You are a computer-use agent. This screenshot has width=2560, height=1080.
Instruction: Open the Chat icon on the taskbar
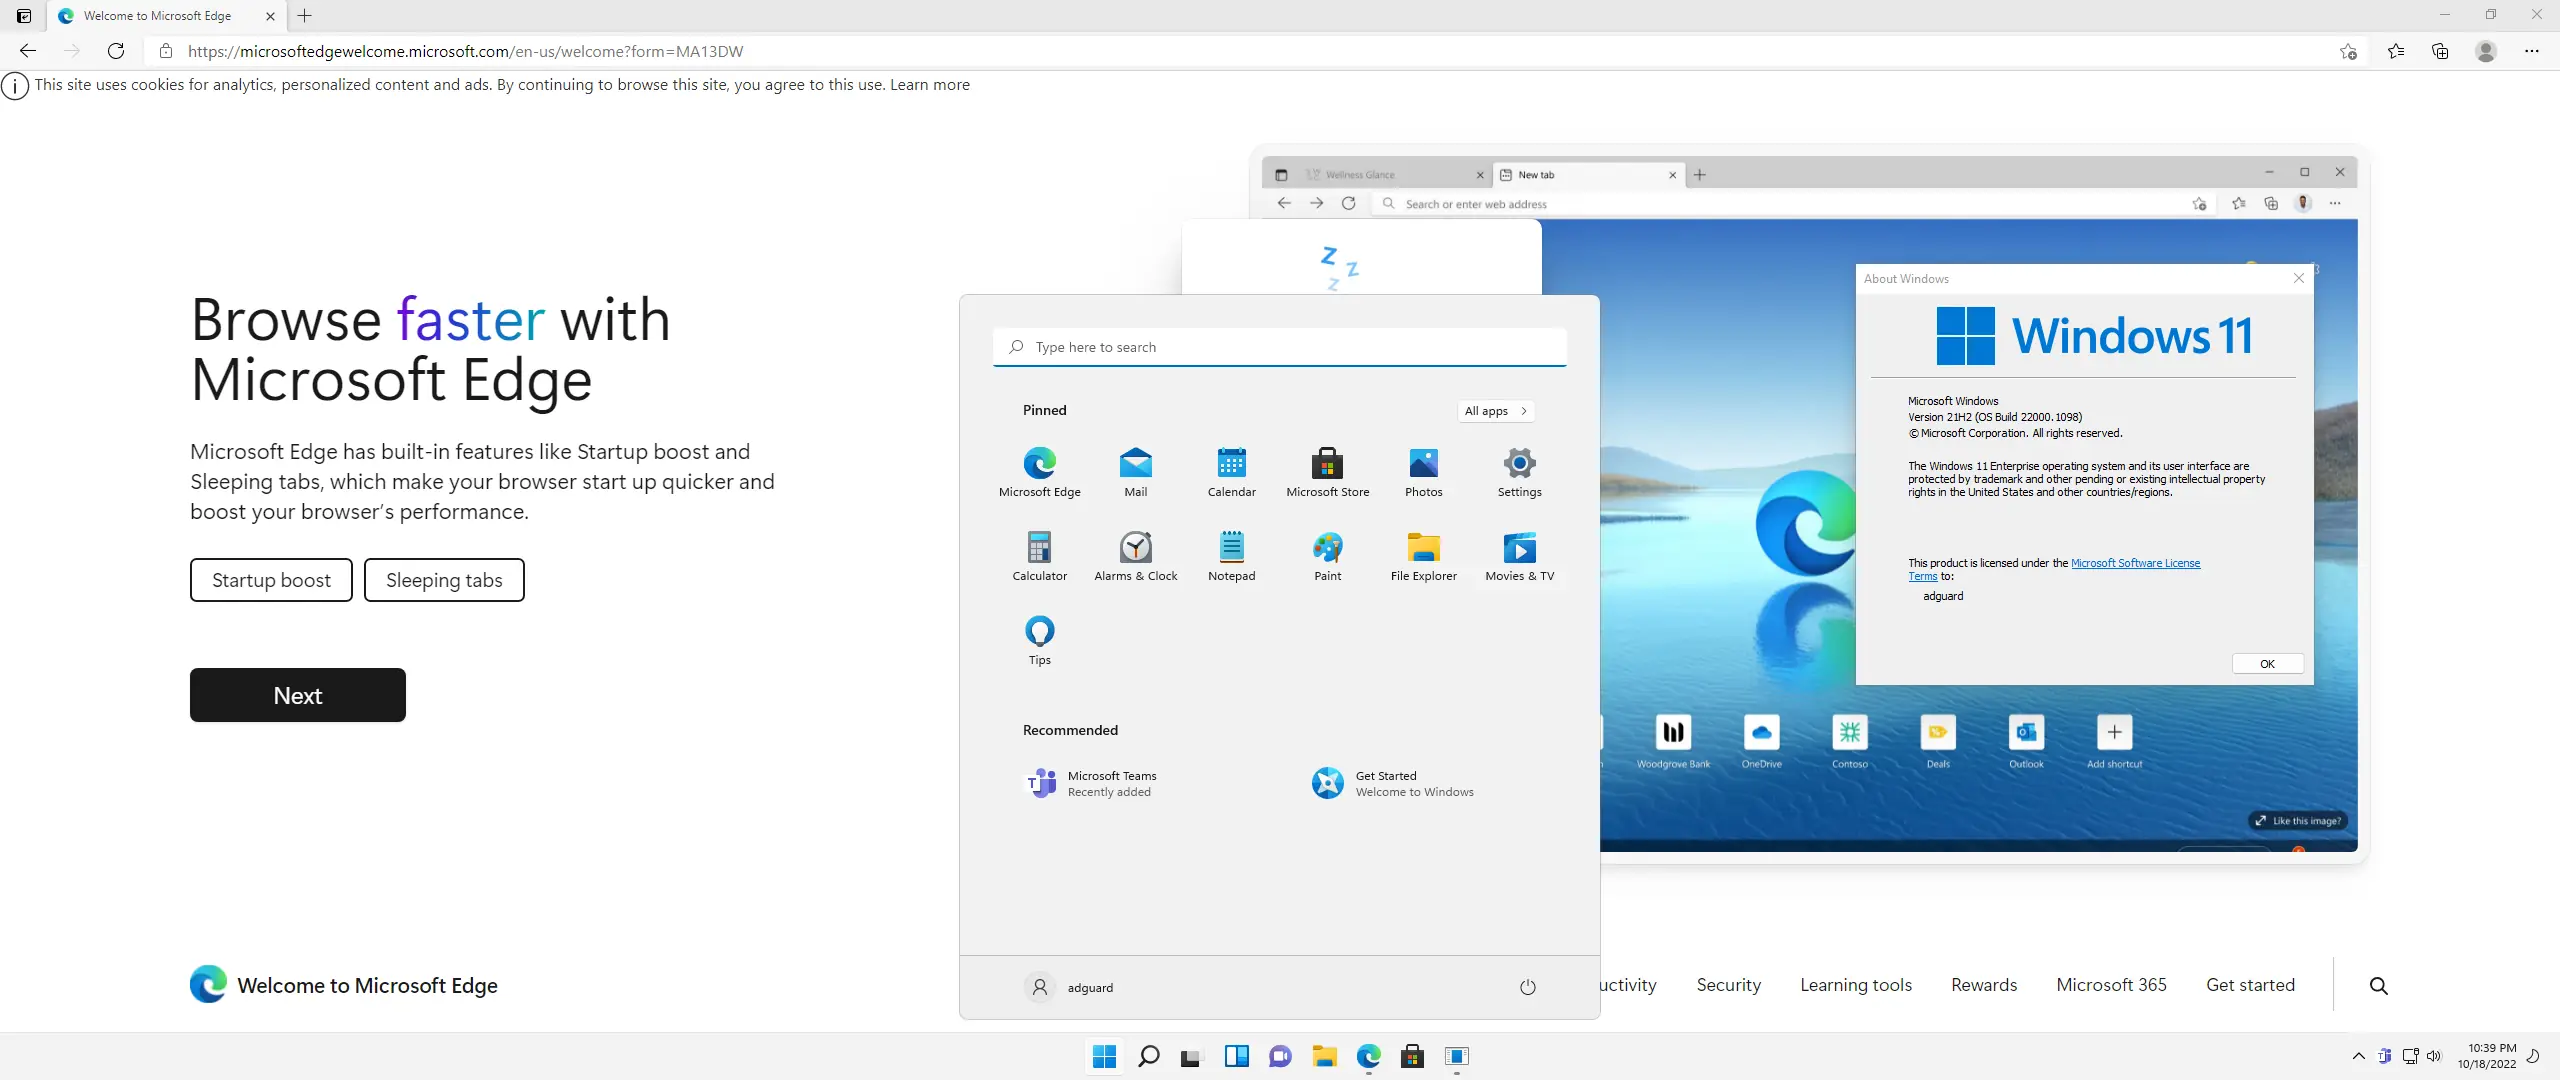tap(1280, 1057)
